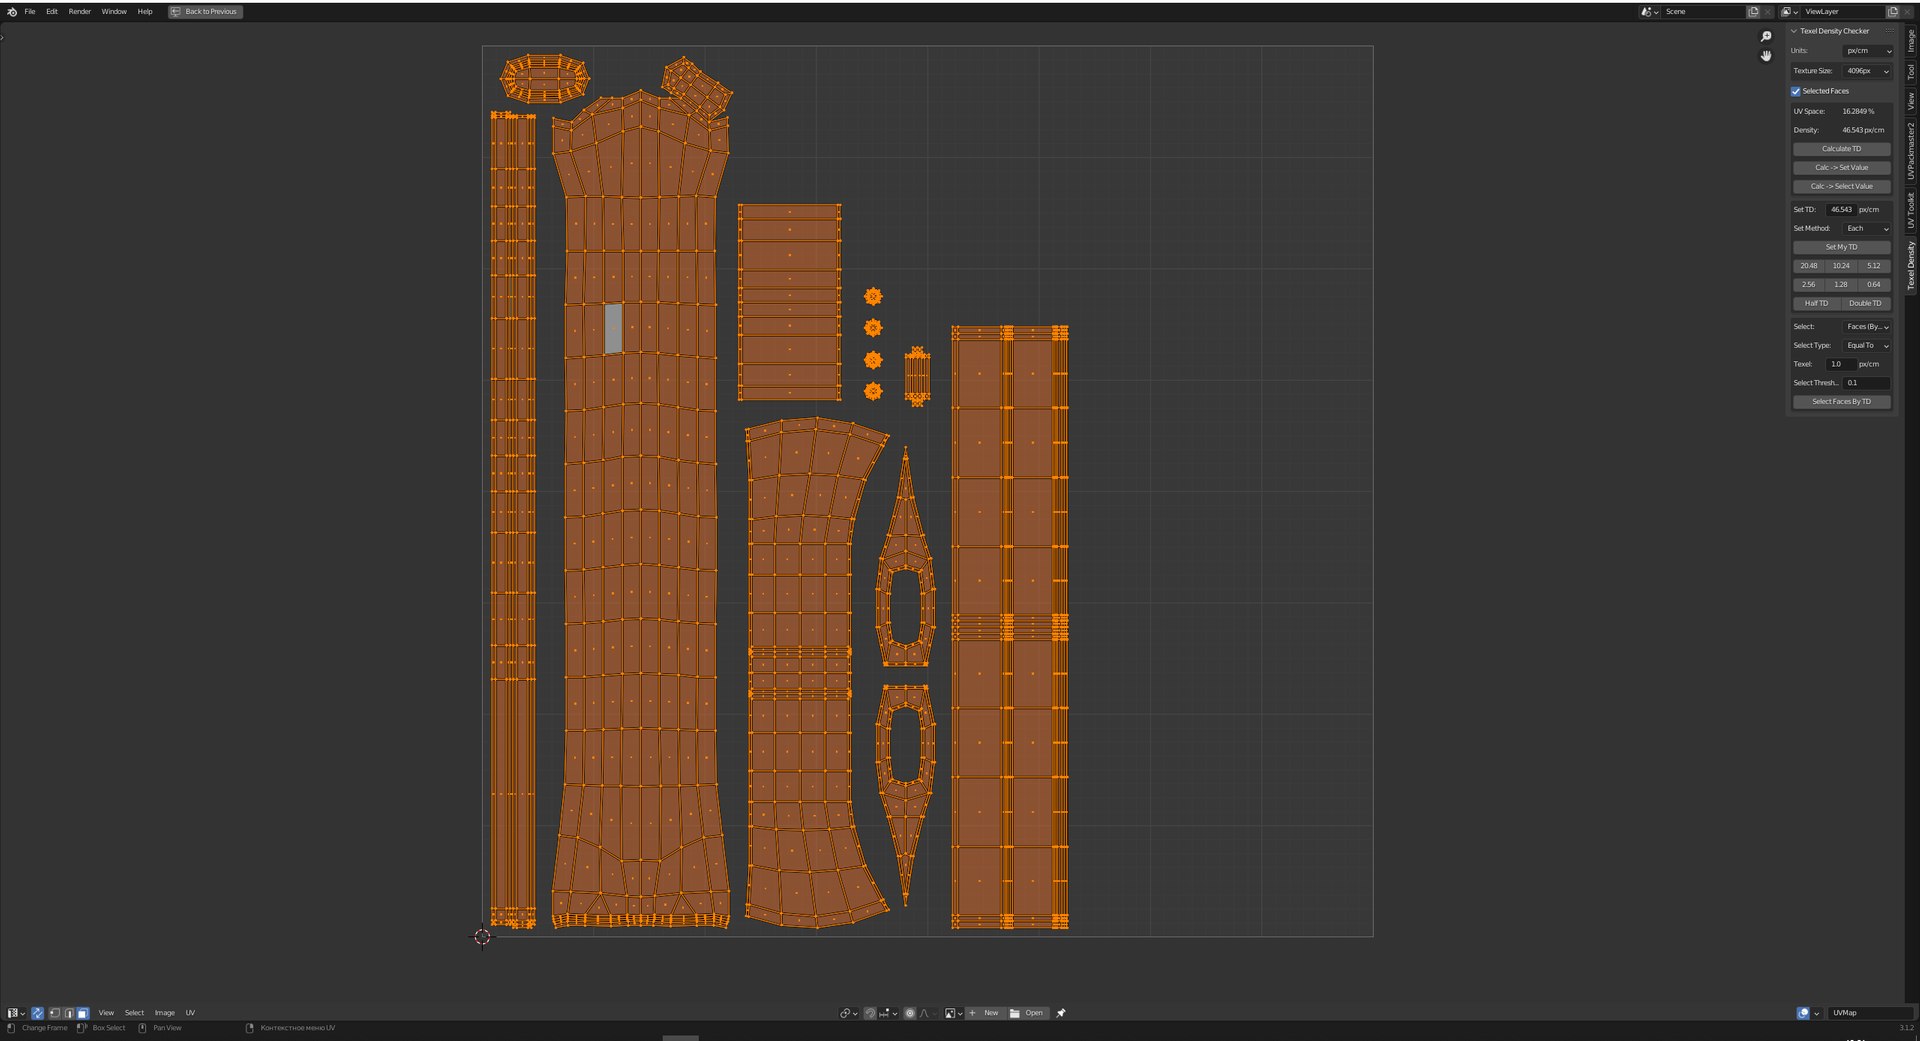Expand the snapping options dropdown arrow
Screen dimensions: 1920x1041
pyautogui.click(x=895, y=1013)
